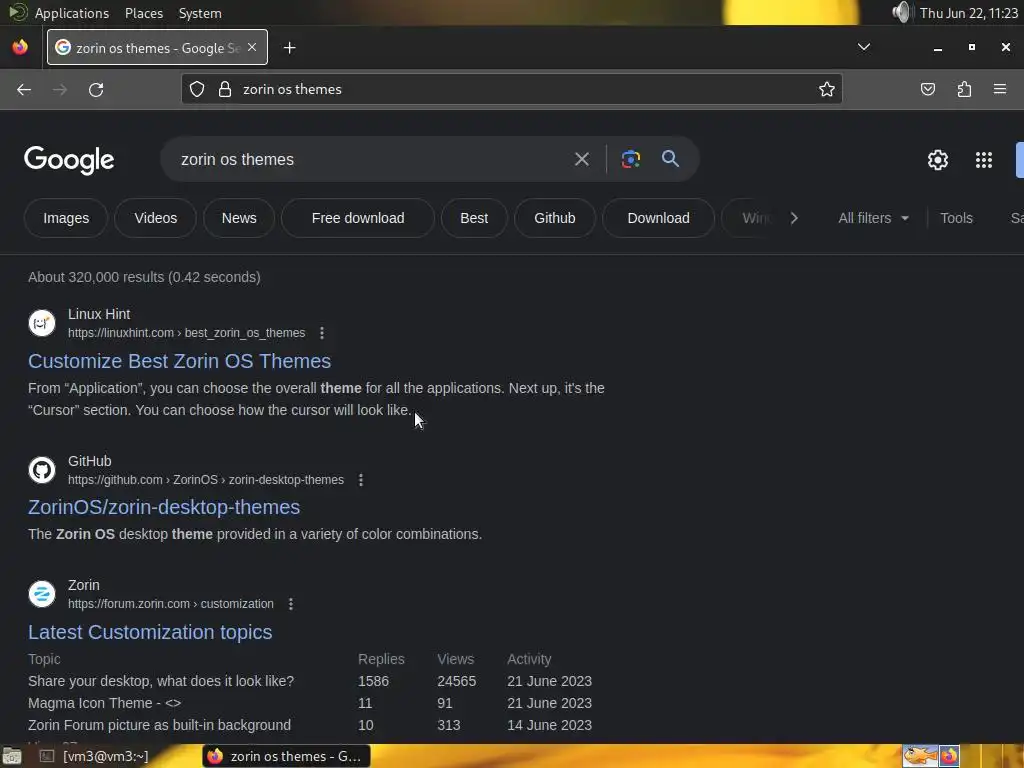Switch to the Images filter
This screenshot has height=768, width=1024.
[66, 218]
